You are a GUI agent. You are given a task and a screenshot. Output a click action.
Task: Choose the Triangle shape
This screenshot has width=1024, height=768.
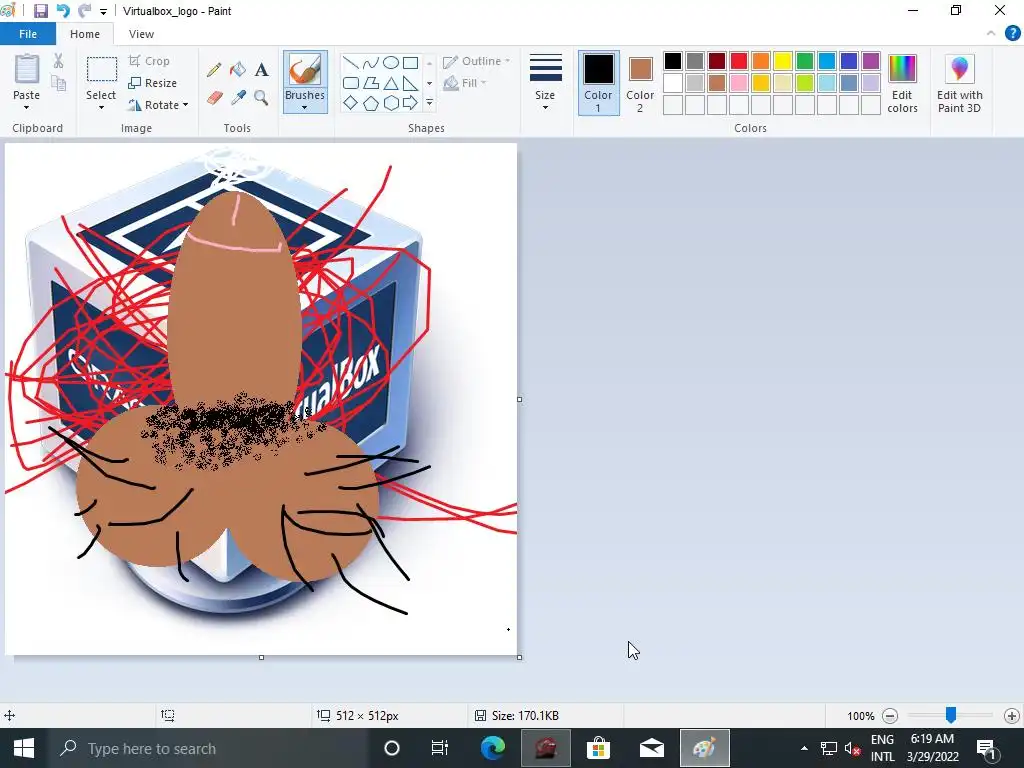(x=391, y=83)
